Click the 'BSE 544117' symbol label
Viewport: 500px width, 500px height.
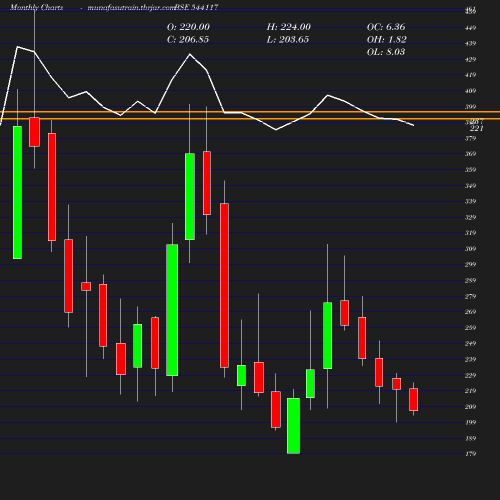[196, 7]
